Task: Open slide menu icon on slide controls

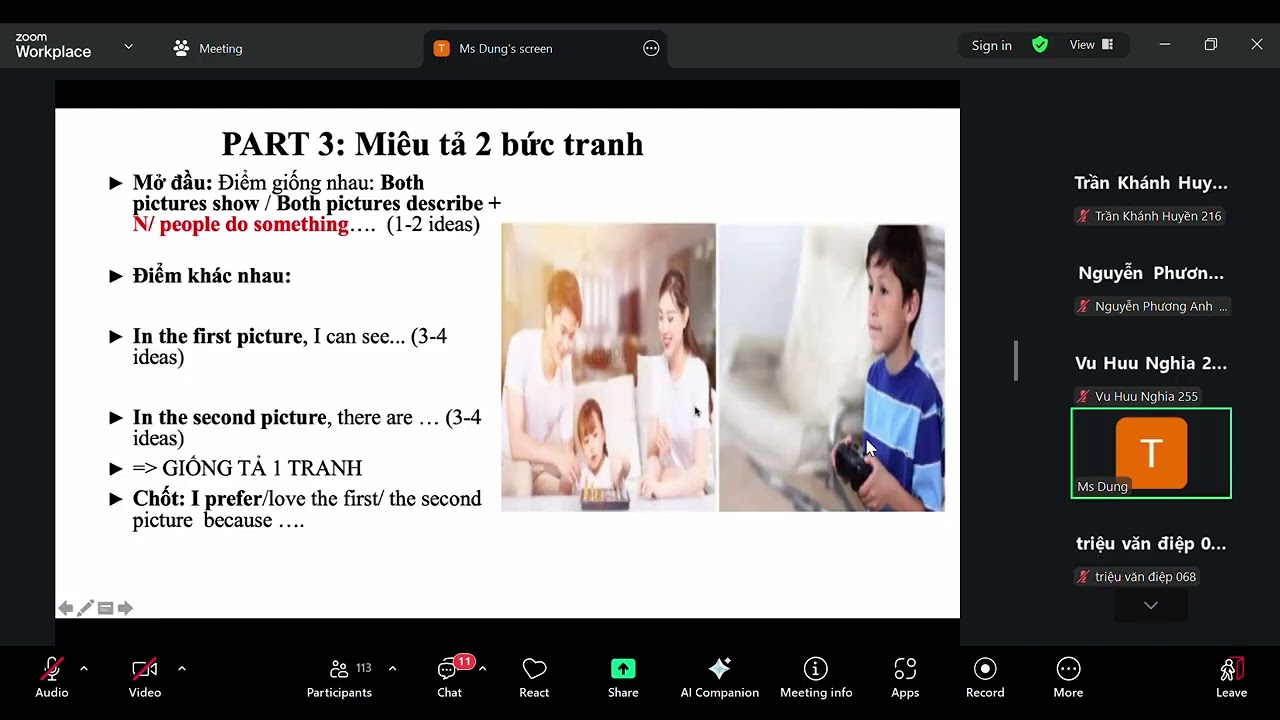Action: (x=105, y=608)
